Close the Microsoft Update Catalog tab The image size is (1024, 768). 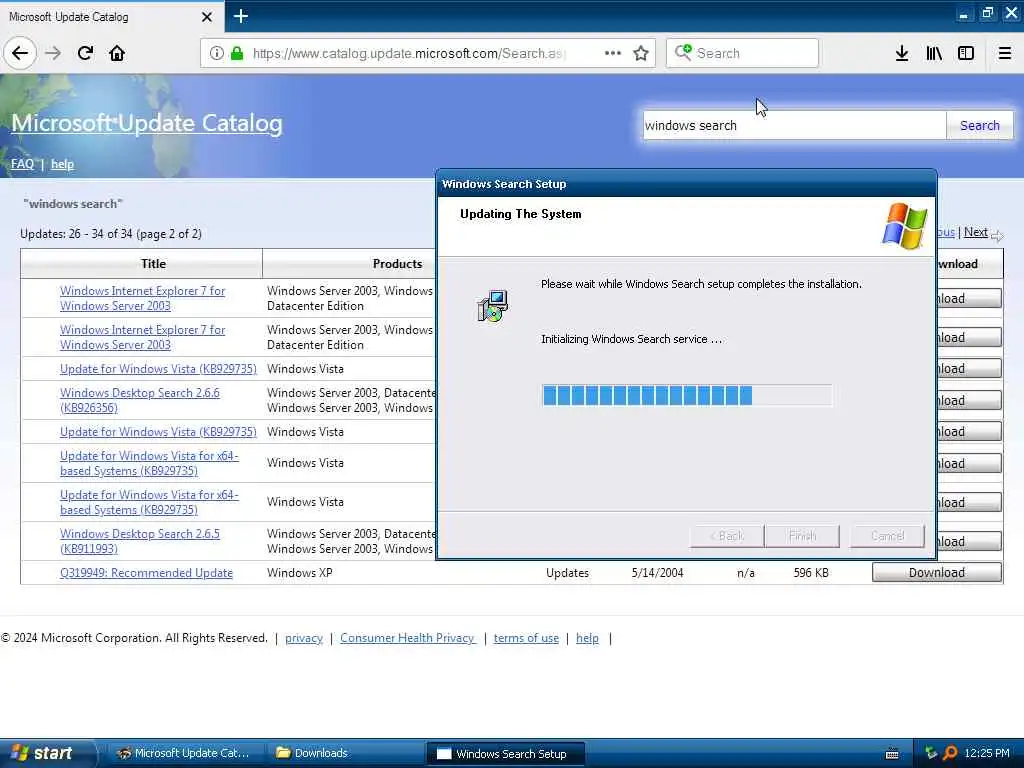(207, 17)
